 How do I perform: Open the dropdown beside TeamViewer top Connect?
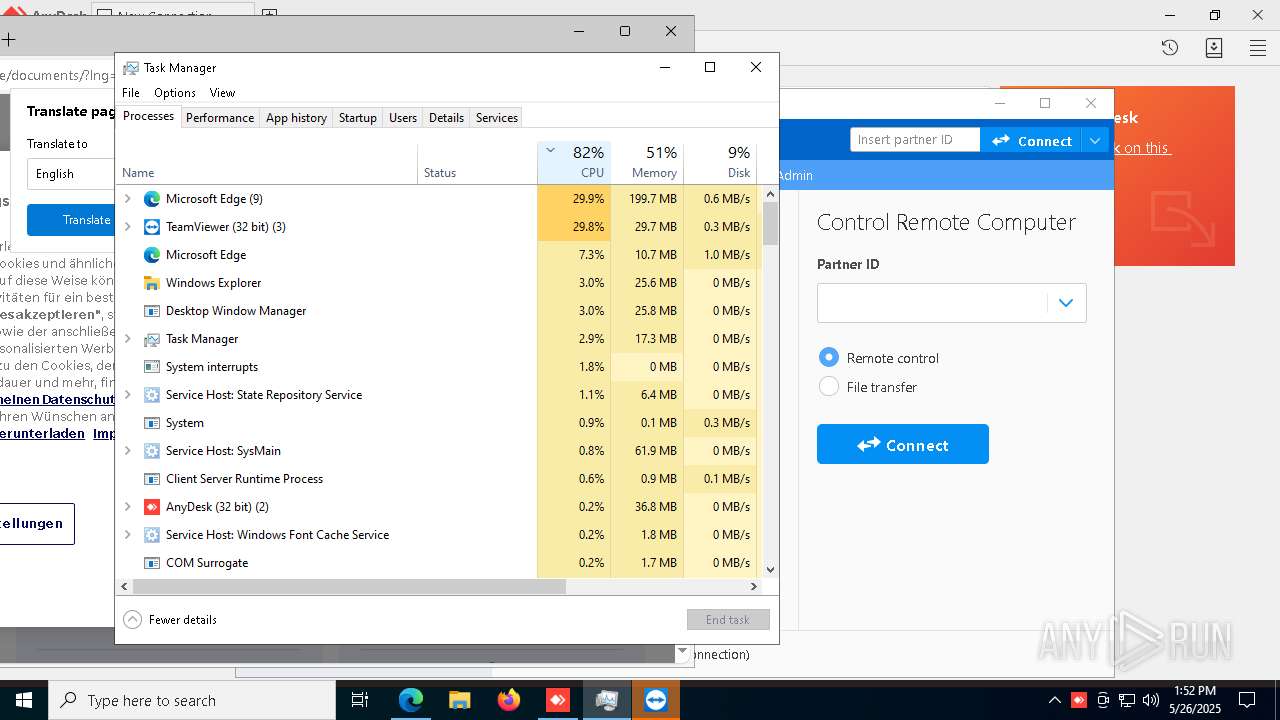1096,141
